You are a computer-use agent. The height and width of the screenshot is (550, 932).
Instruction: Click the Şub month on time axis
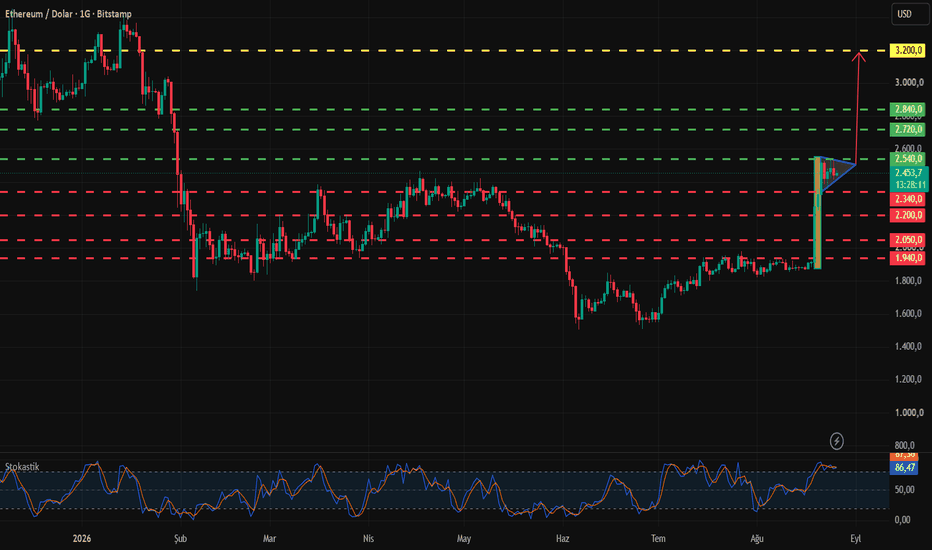point(180,539)
